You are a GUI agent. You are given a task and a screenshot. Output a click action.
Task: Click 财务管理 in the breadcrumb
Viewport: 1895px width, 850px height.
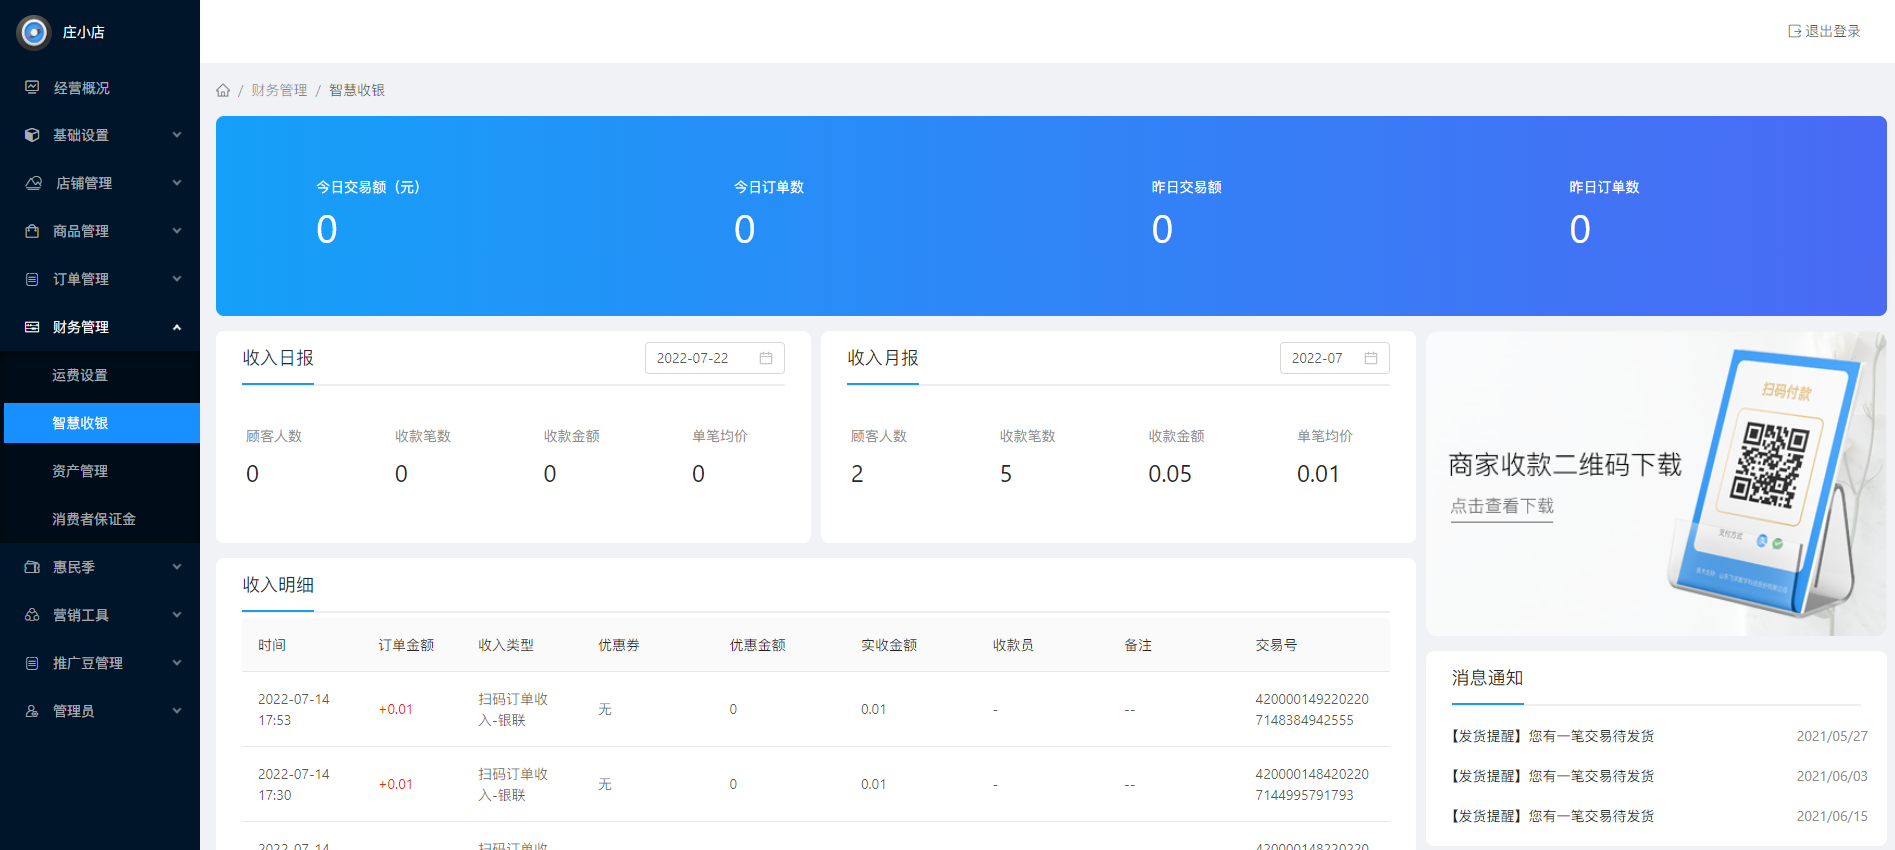(279, 90)
